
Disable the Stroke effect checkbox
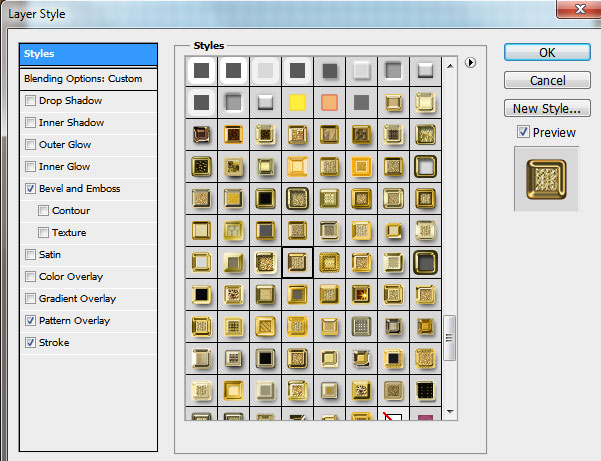pos(31,343)
